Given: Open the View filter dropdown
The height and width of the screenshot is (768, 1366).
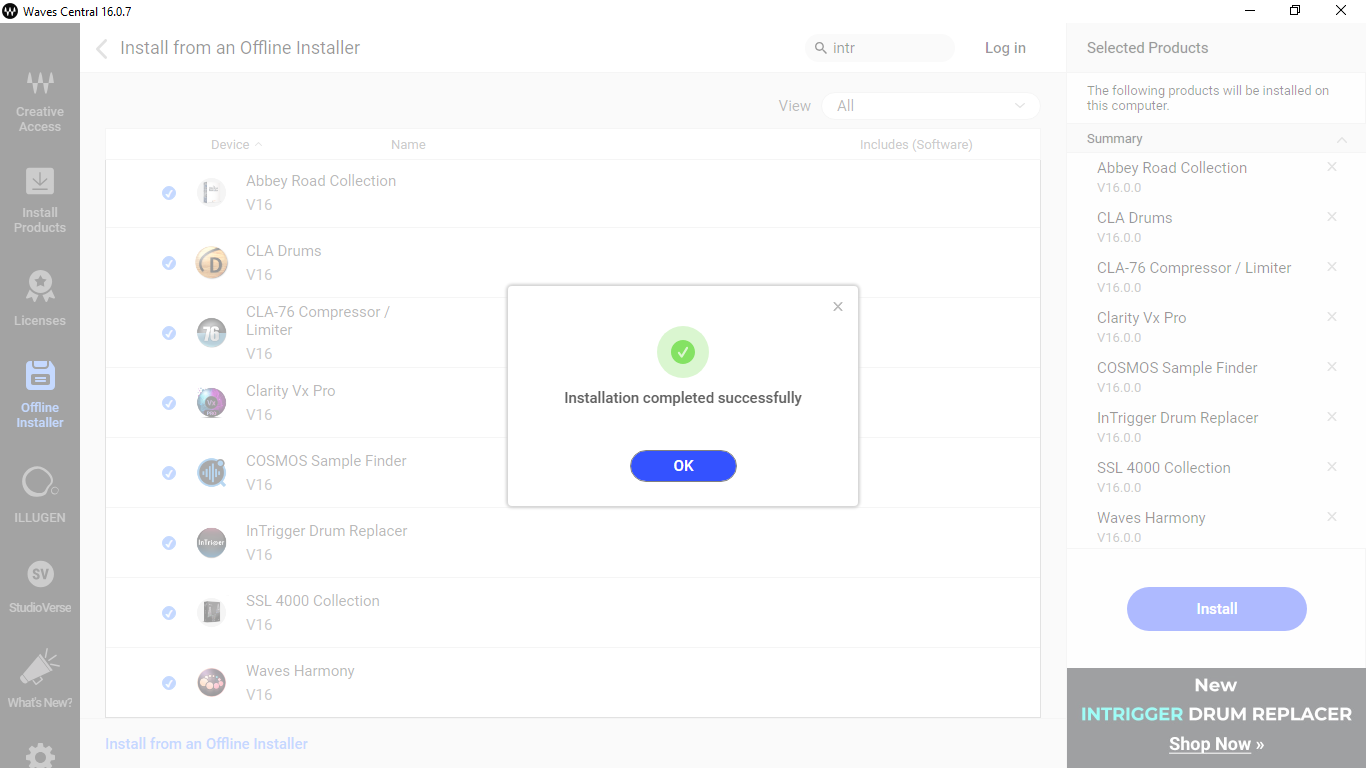Looking at the screenshot, I should point(931,106).
